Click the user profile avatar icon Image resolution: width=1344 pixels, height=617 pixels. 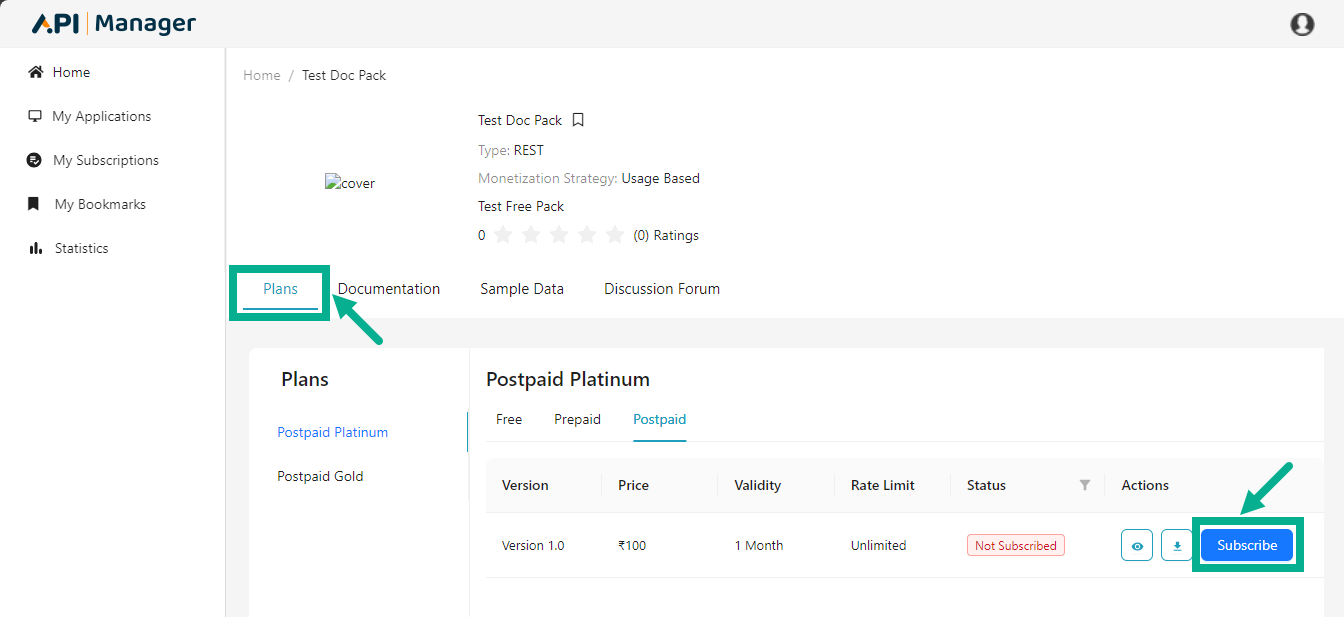pyautogui.click(x=1302, y=24)
